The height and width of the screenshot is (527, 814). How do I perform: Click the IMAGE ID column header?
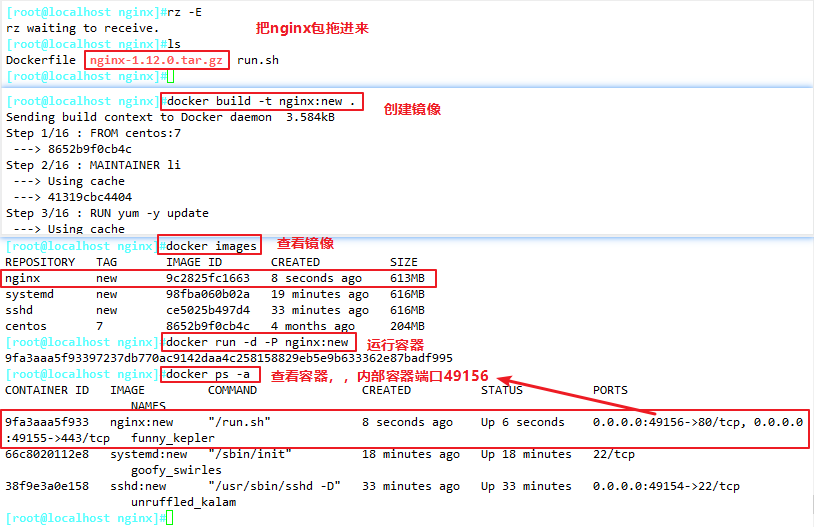coord(194,262)
